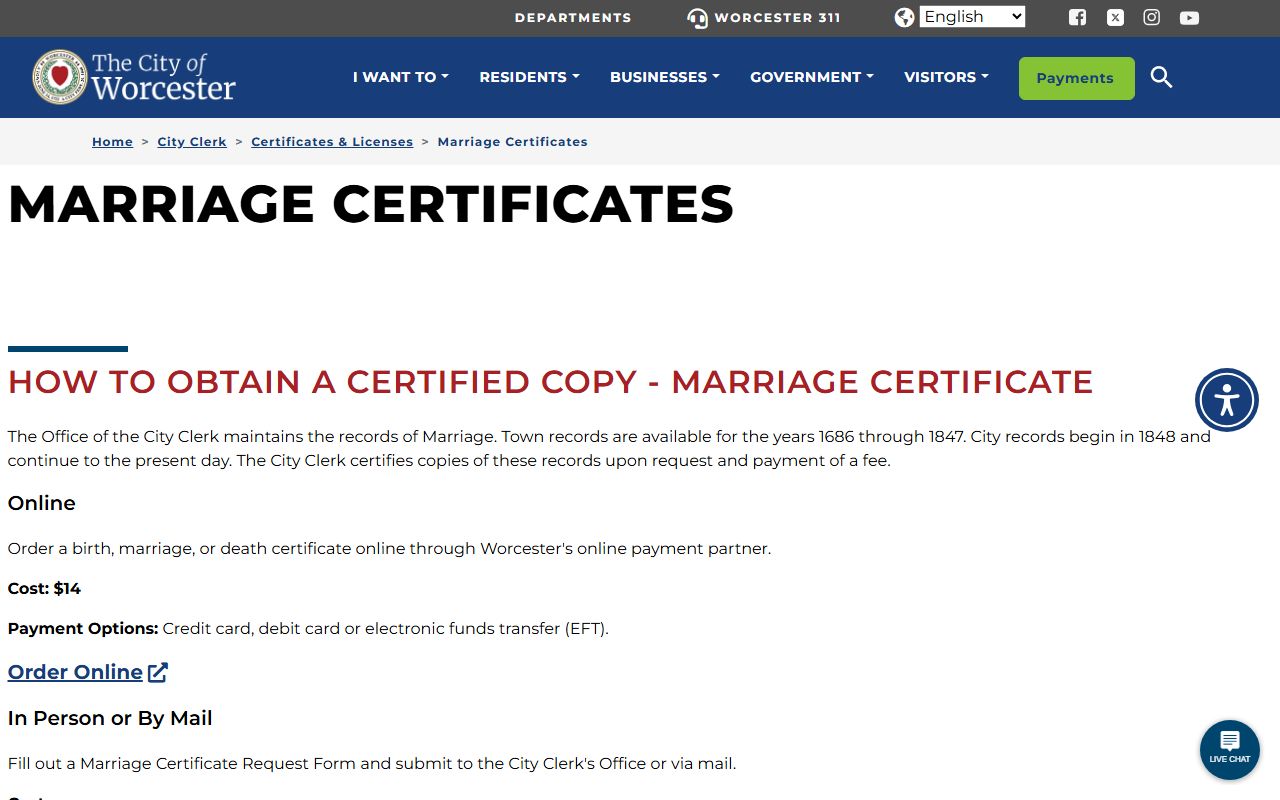Click the Marriage Certificates breadcrumb text
Screen dimensions: 1280x800
pos(512,142)
